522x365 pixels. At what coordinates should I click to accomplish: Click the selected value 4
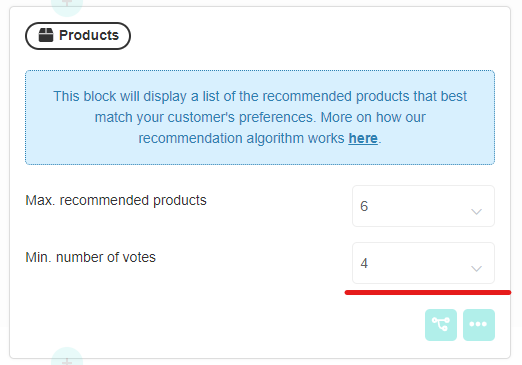(364, 263)
